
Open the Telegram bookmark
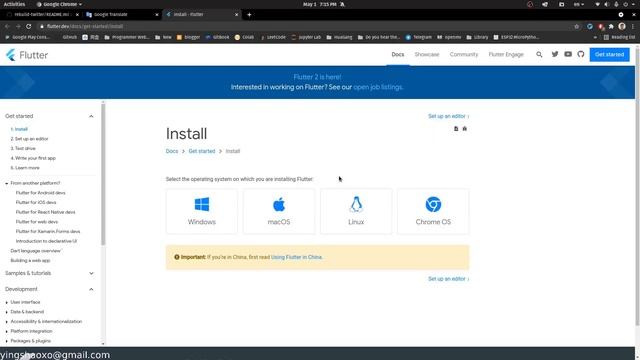coord(418,37)
